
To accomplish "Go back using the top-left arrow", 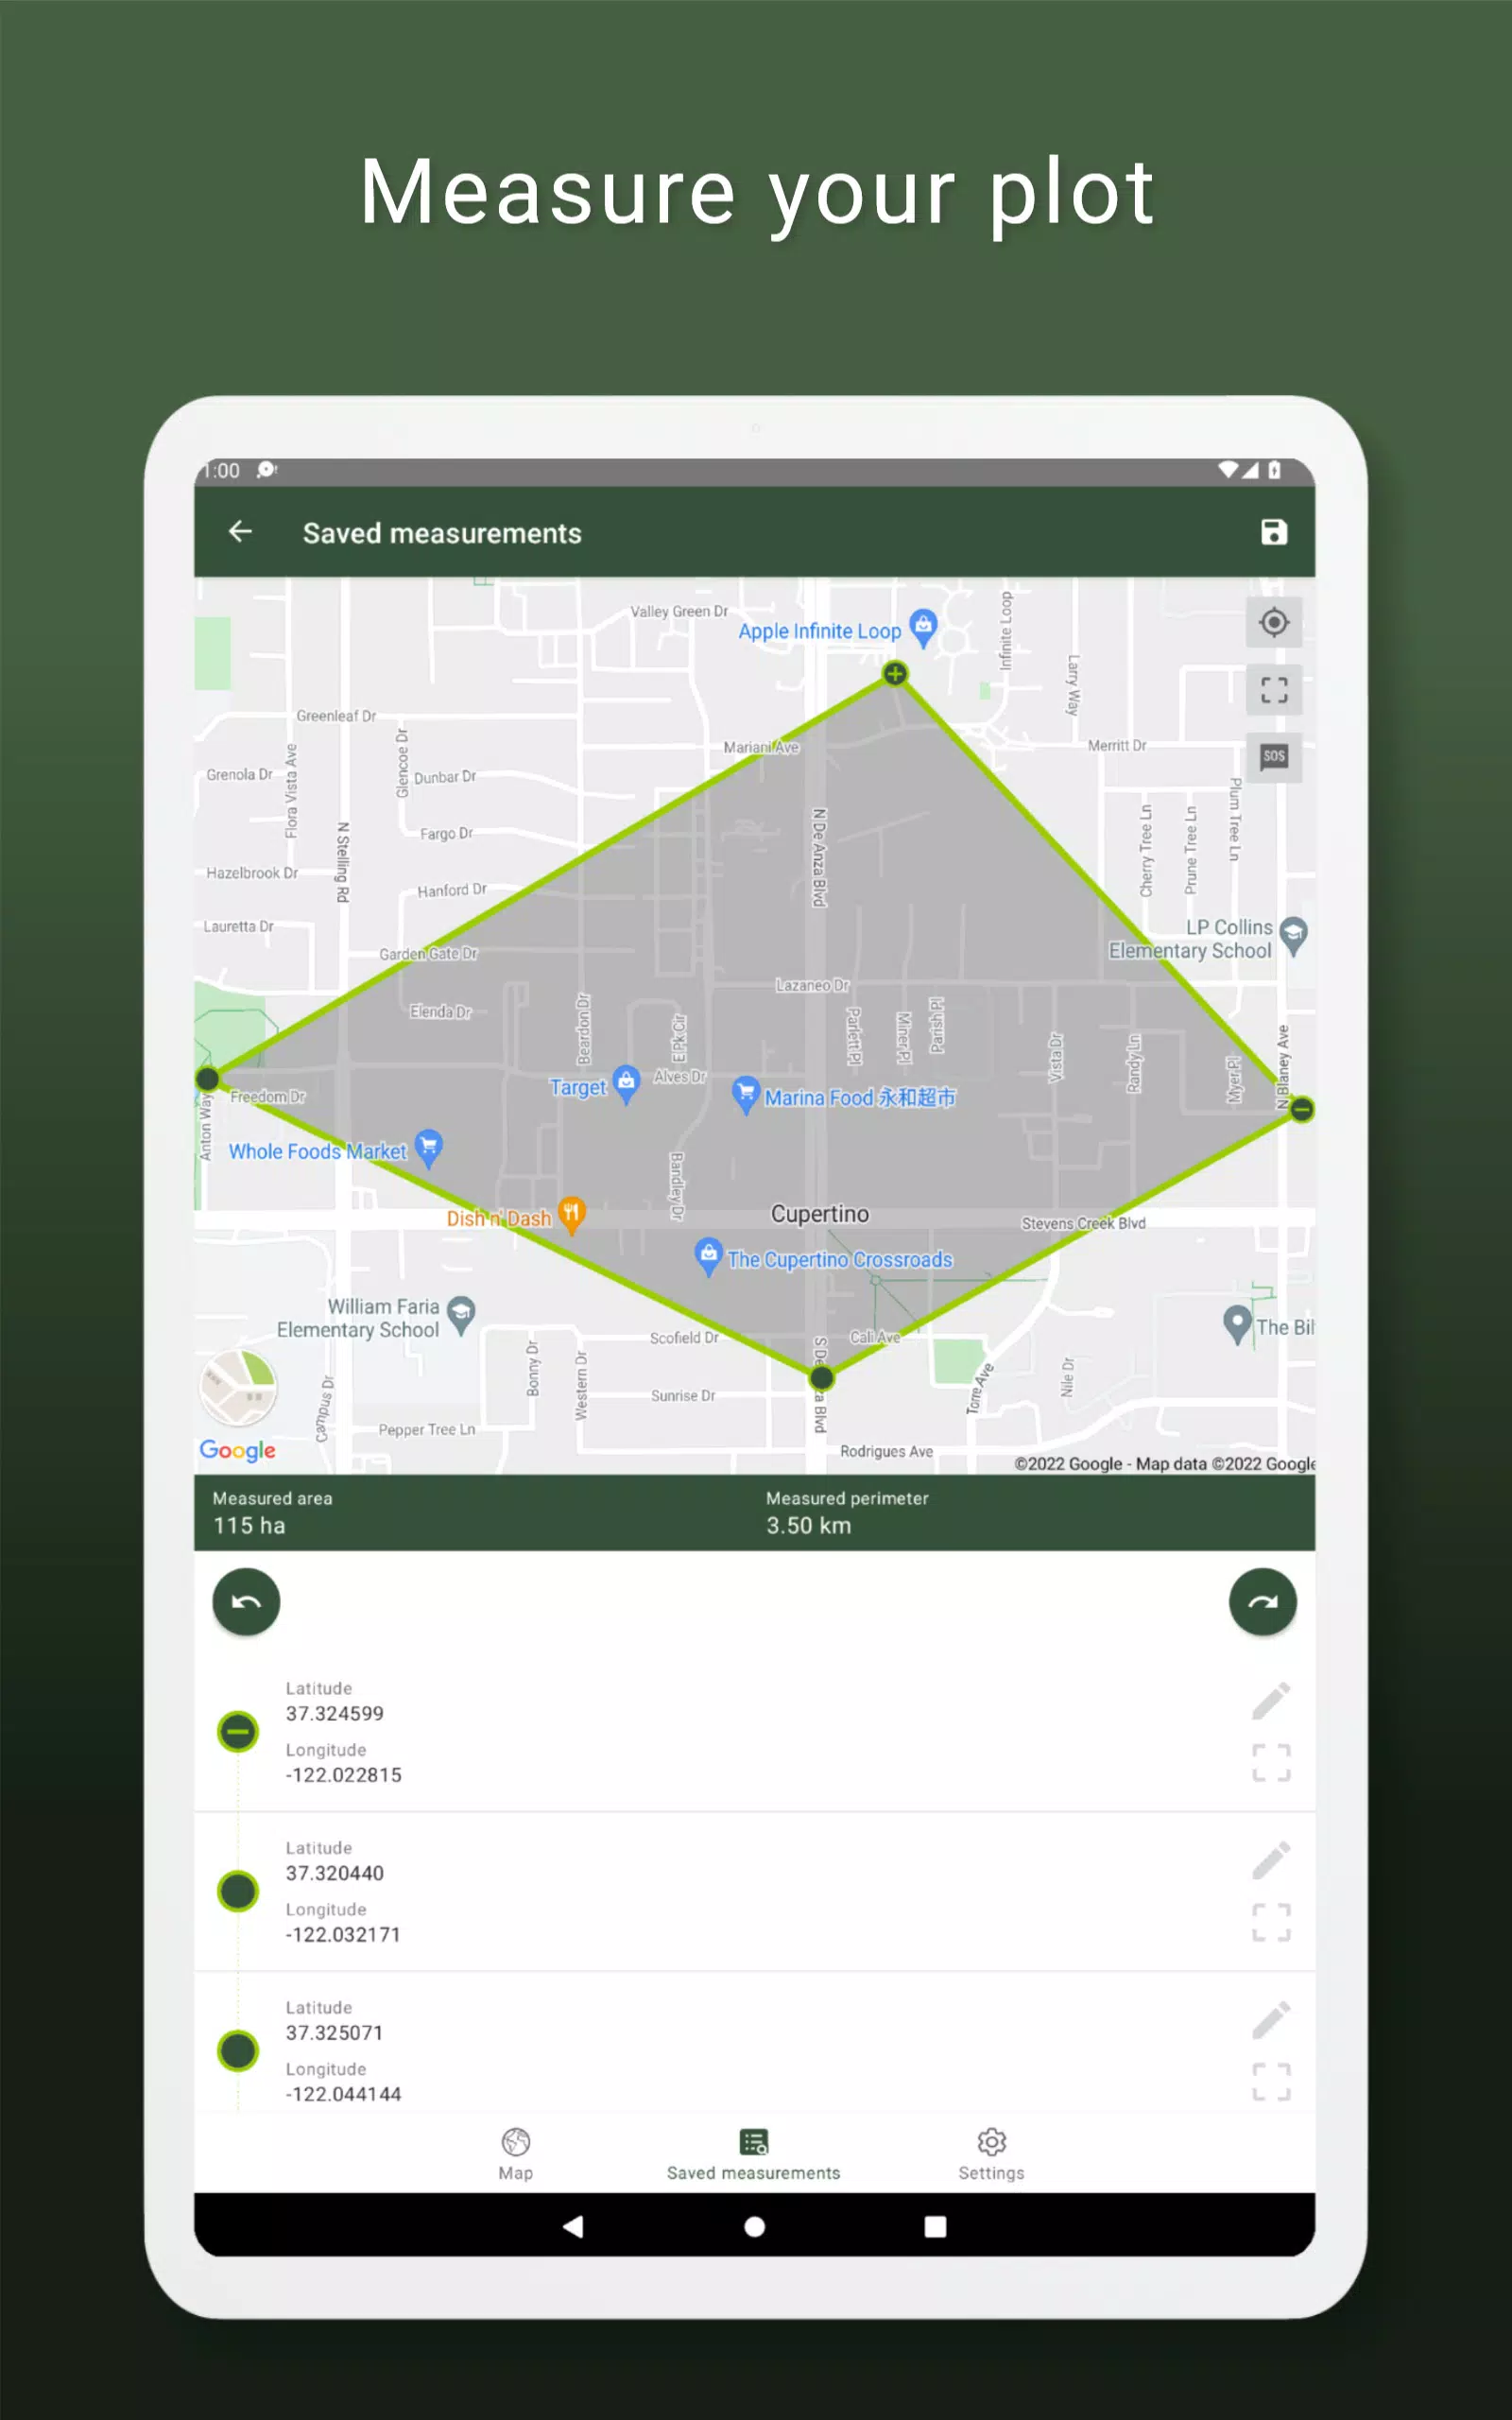I will point(240,531).
